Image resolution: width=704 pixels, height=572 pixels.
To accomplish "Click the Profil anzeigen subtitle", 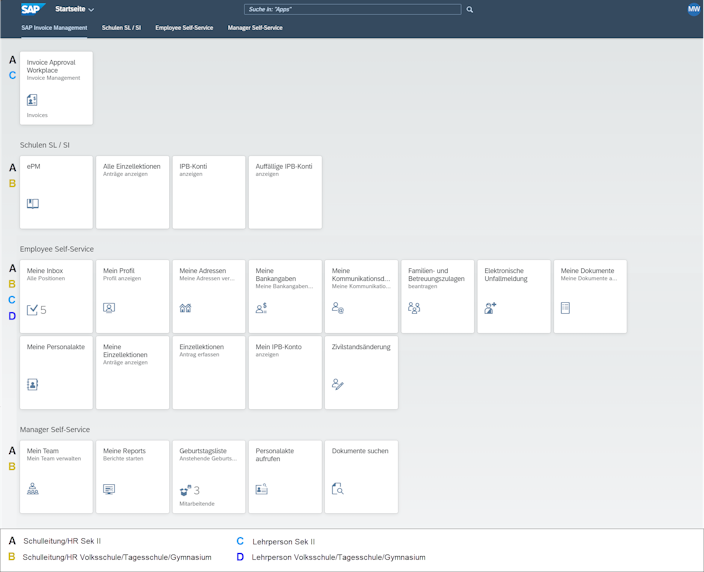I will pyautogui.click(x=122, y=278).
